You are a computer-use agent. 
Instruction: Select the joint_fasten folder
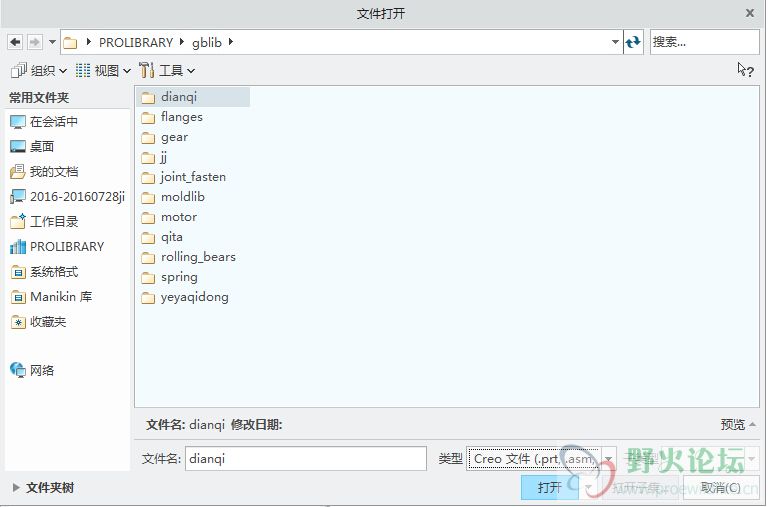[183, 177]
